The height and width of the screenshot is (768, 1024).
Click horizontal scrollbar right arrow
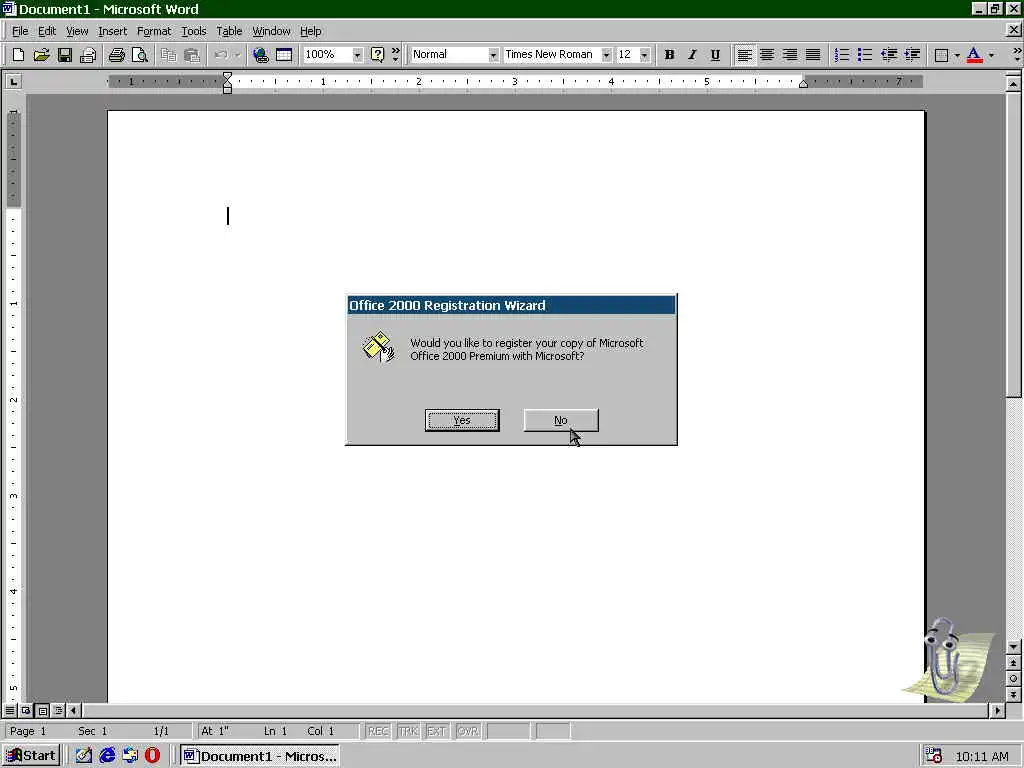(x=997, y=710)
